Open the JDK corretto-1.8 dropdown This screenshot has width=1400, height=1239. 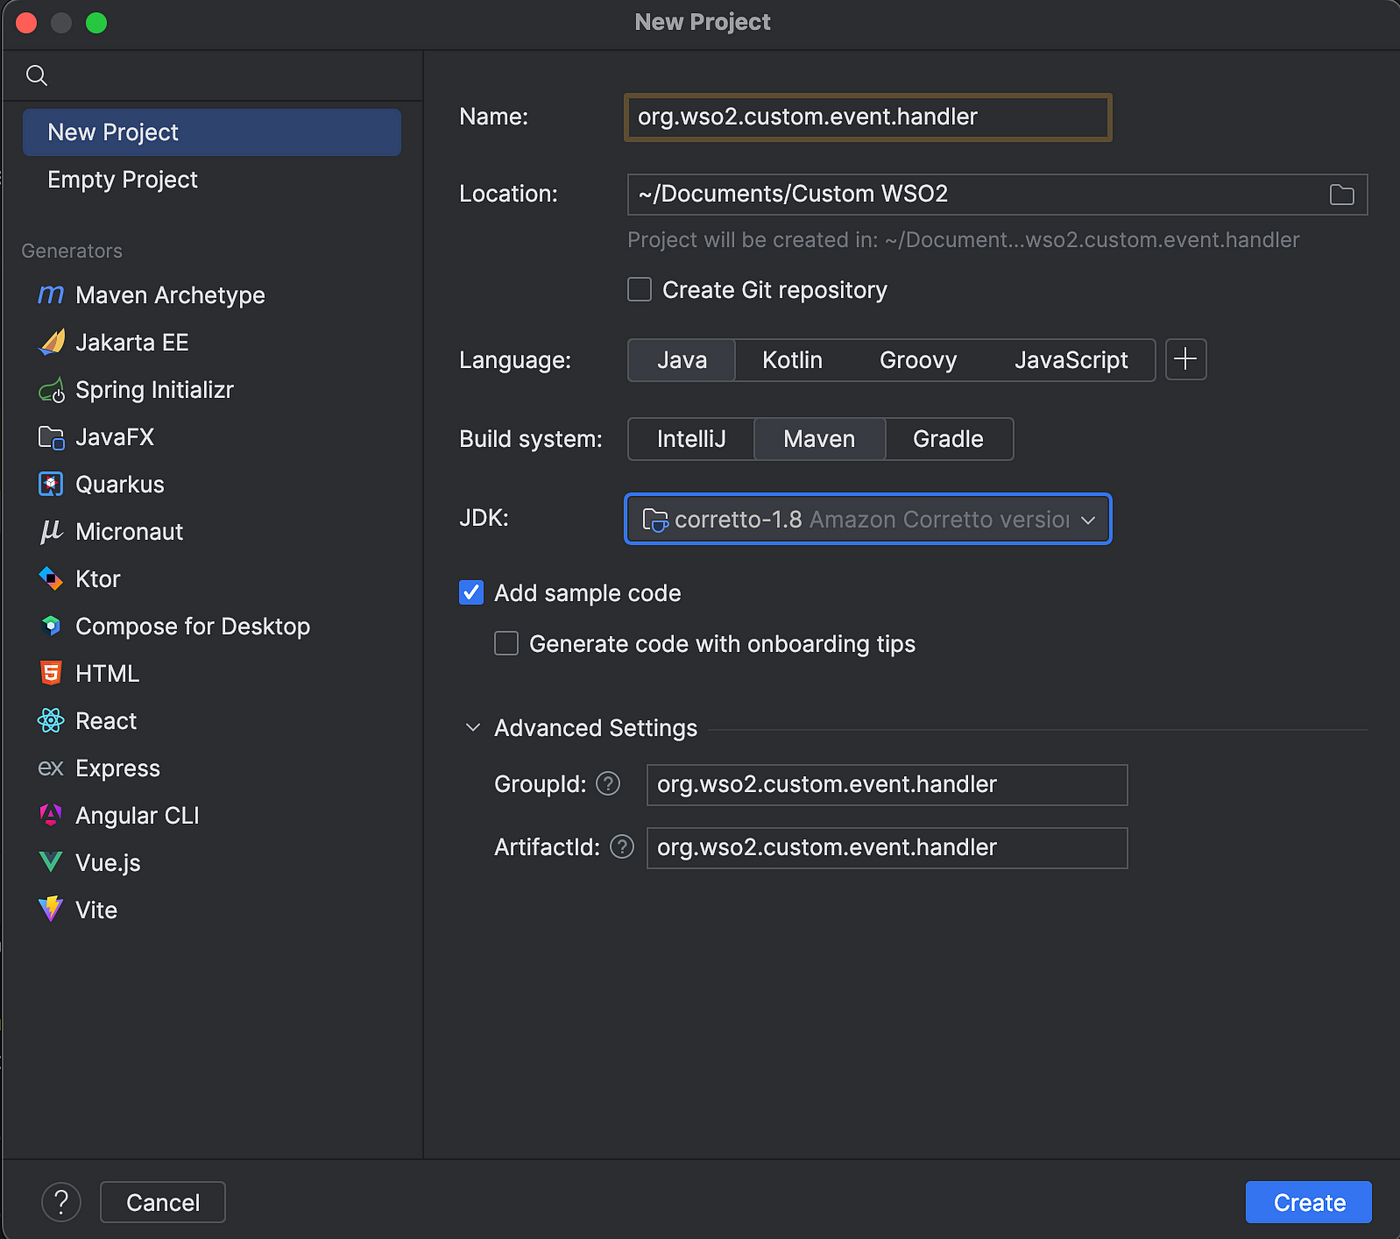pyautogui.click(x=868, y=519)
